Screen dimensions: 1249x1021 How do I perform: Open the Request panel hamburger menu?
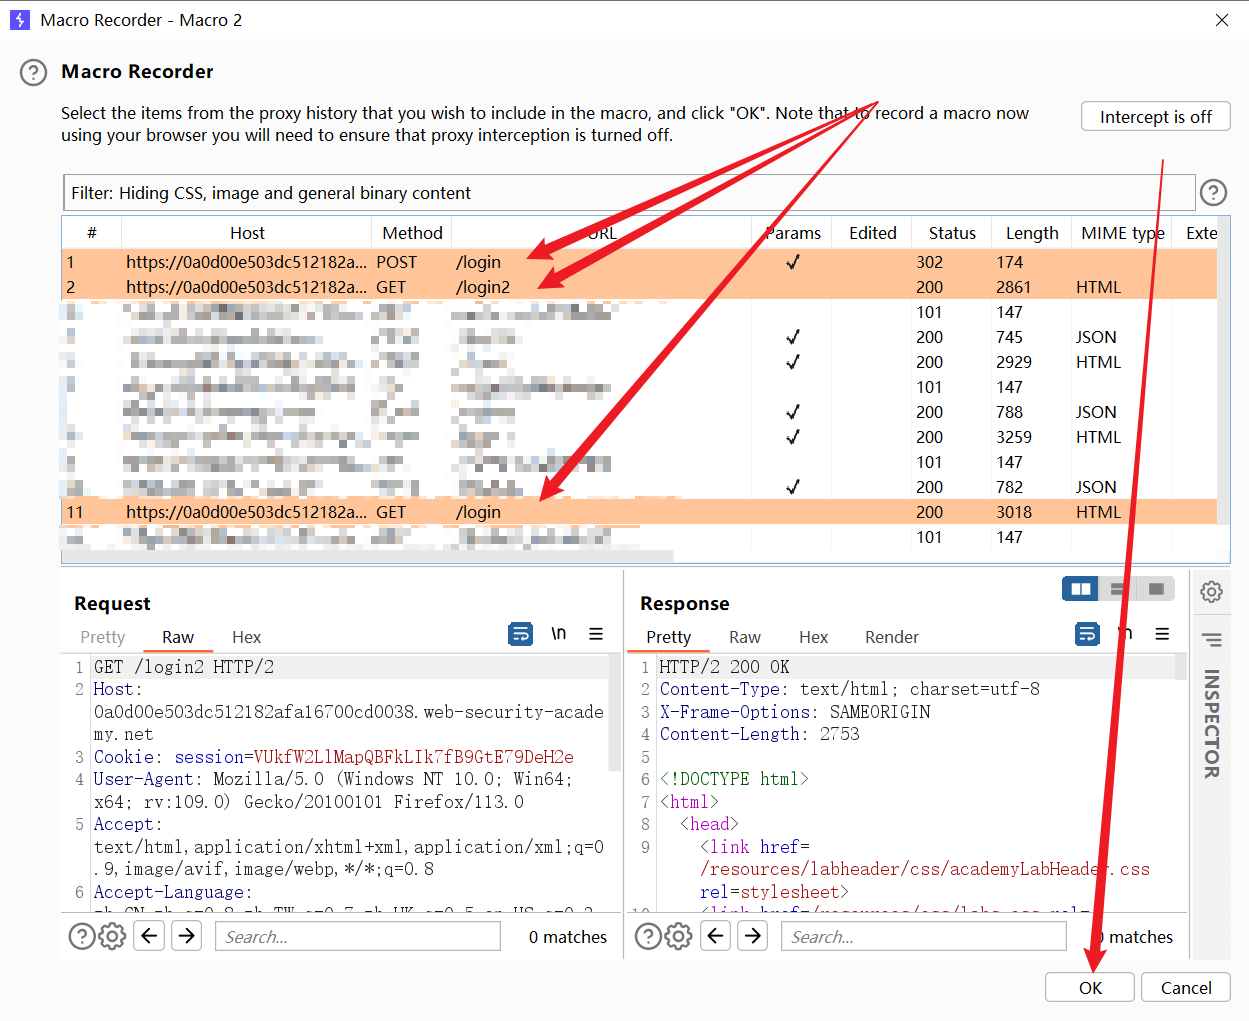(x=596, y=634)
